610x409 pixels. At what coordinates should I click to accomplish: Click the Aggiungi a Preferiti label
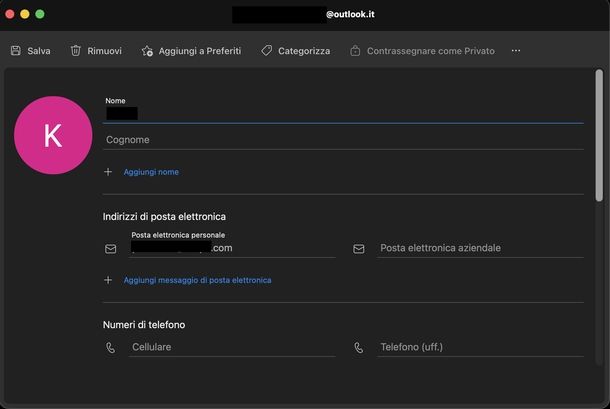[x=200, y=51]
